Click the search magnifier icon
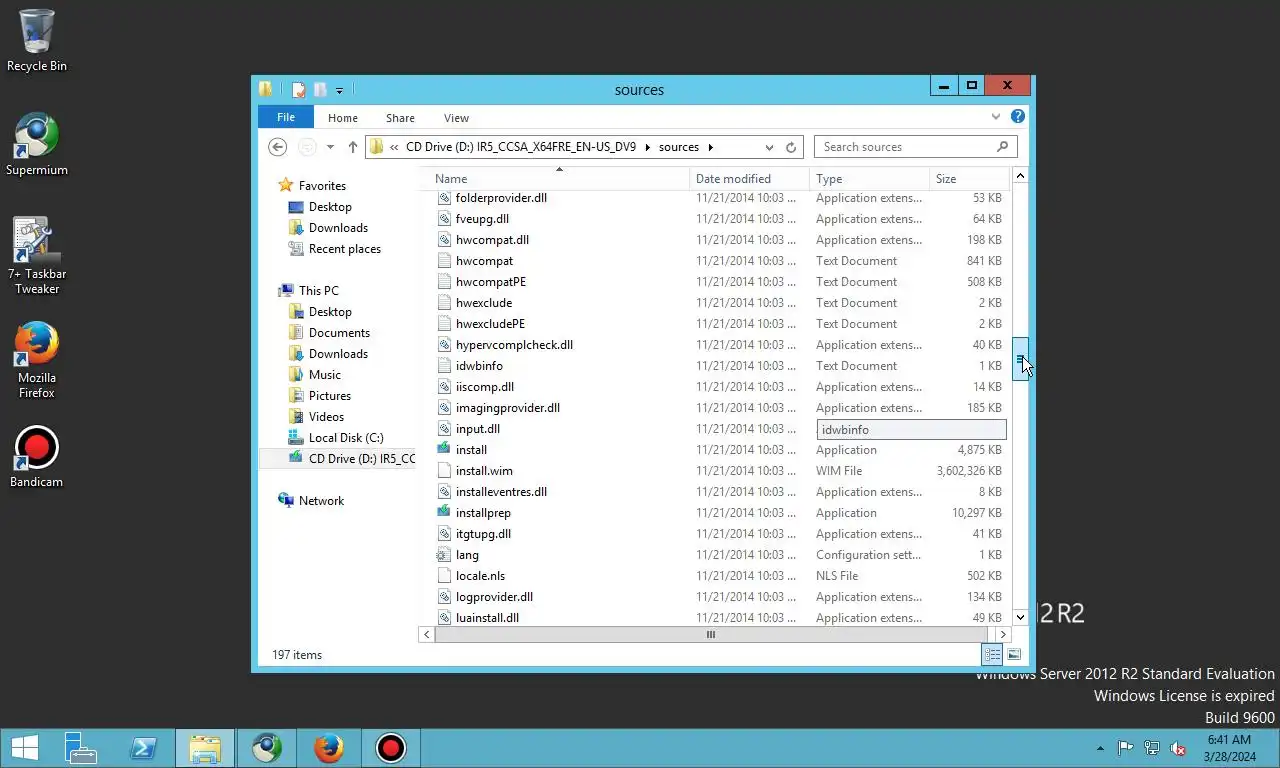The height and width of the screenshot is (768, 1280). [x=1003, y=147]
